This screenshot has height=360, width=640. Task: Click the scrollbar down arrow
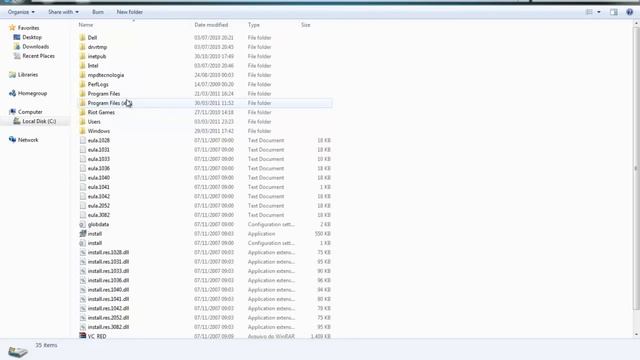pos(636,334)
